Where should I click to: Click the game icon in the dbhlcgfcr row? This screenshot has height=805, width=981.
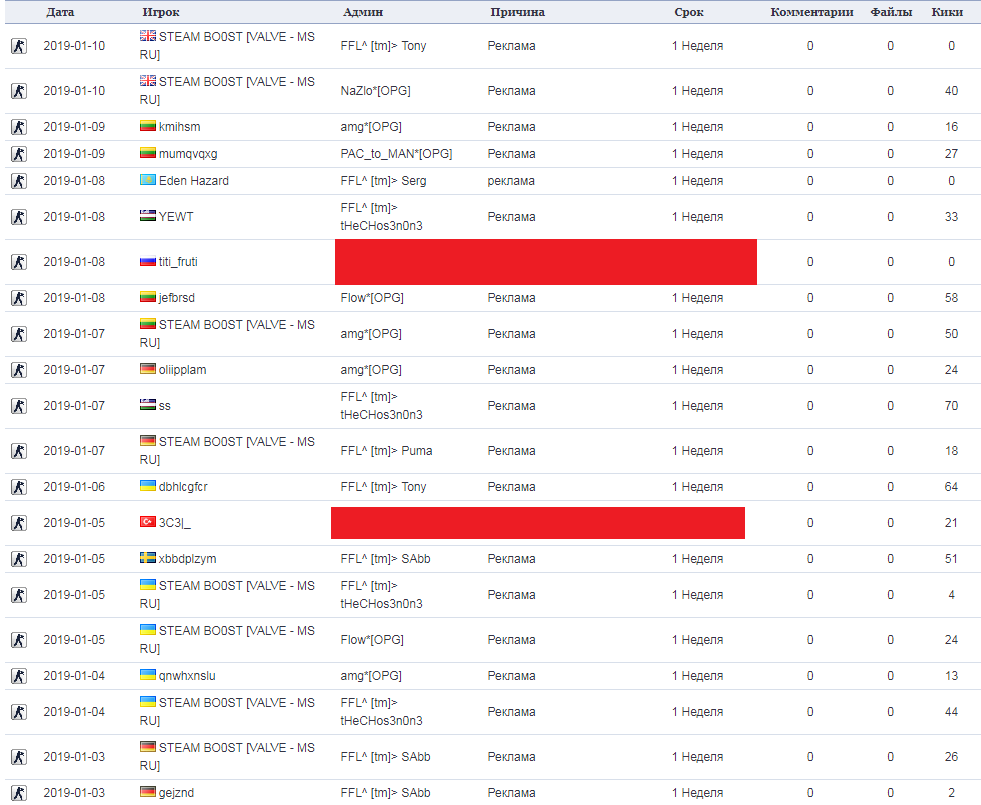pyautogui.click(x=19, y=487)
